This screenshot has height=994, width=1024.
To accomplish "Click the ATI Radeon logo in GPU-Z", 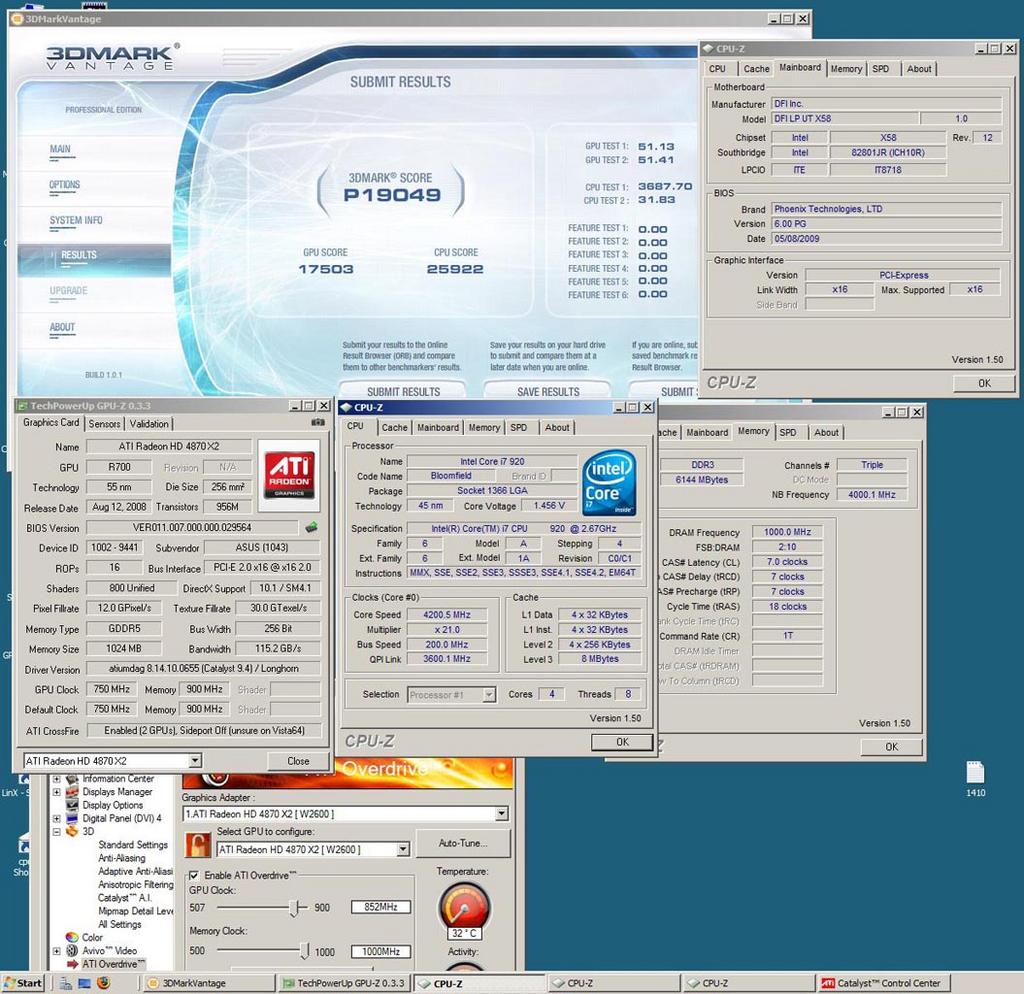I will 289,475.
